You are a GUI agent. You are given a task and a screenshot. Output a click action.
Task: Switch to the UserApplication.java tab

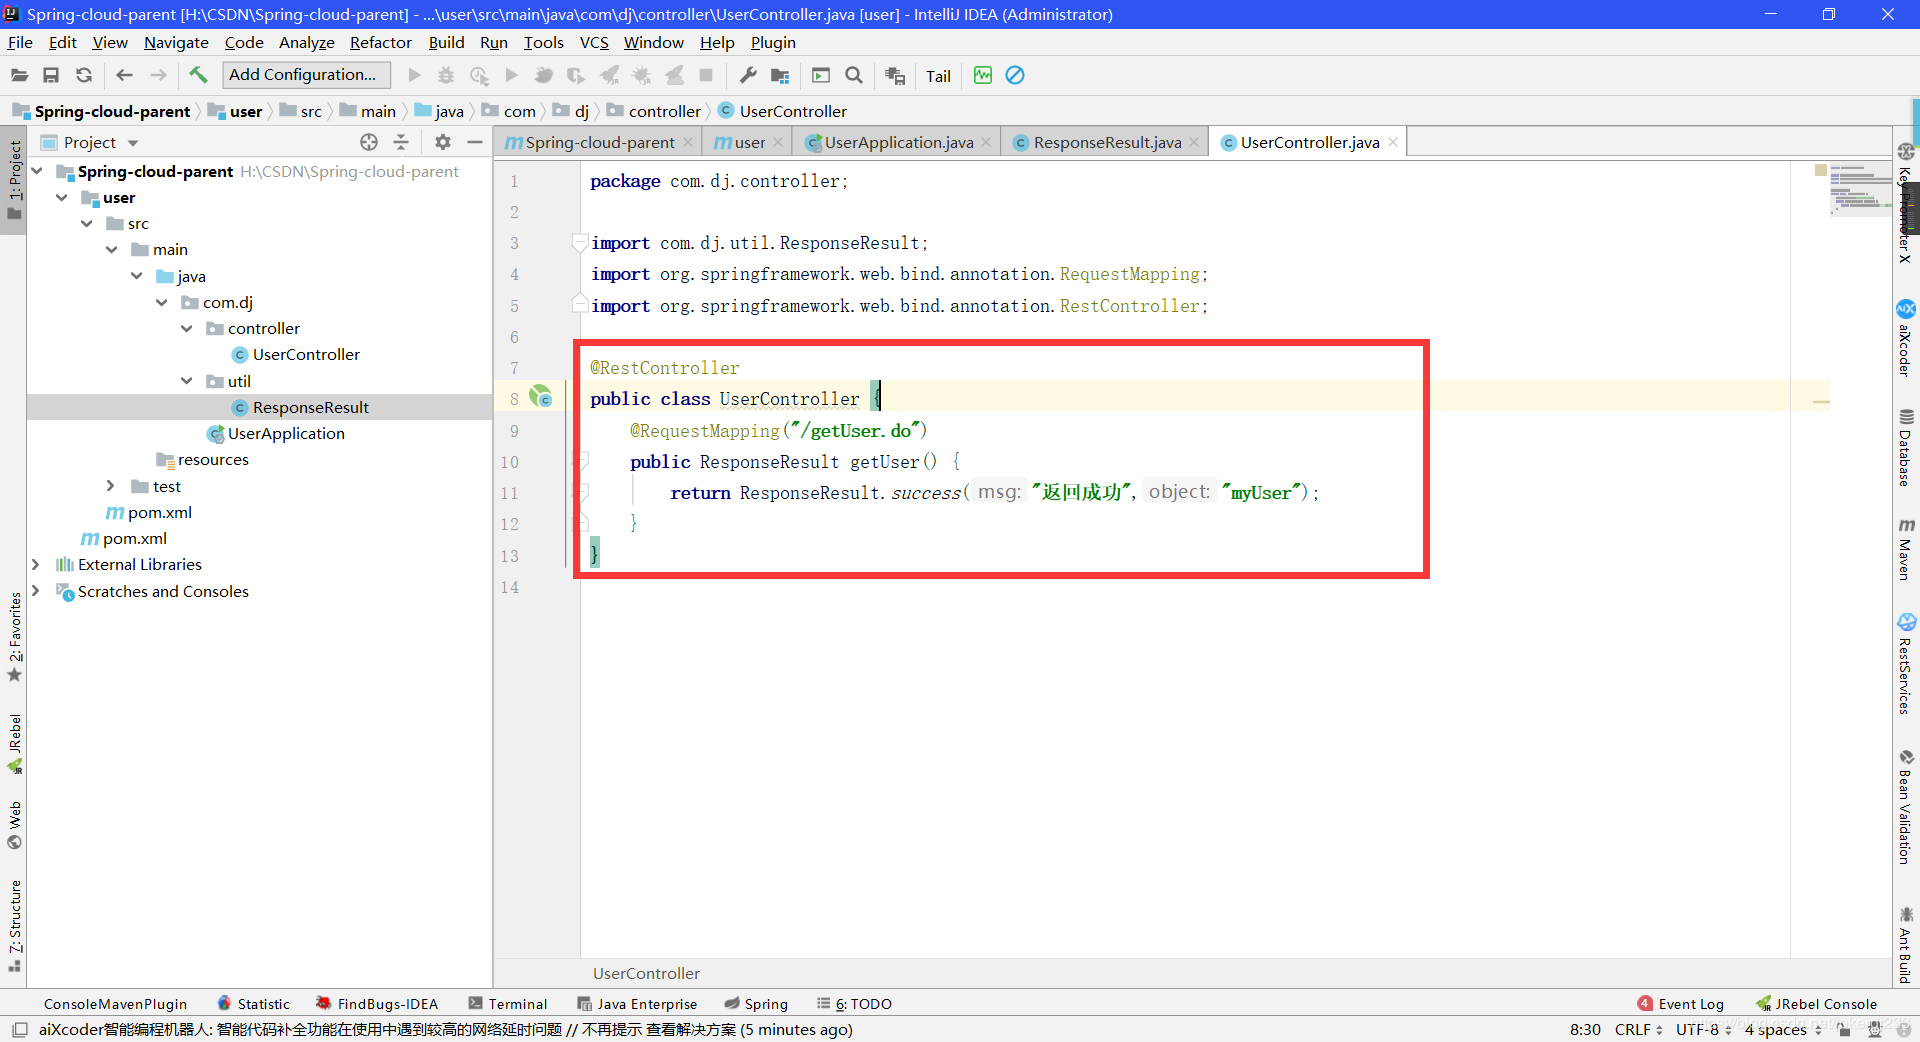(x=897, y=142)
